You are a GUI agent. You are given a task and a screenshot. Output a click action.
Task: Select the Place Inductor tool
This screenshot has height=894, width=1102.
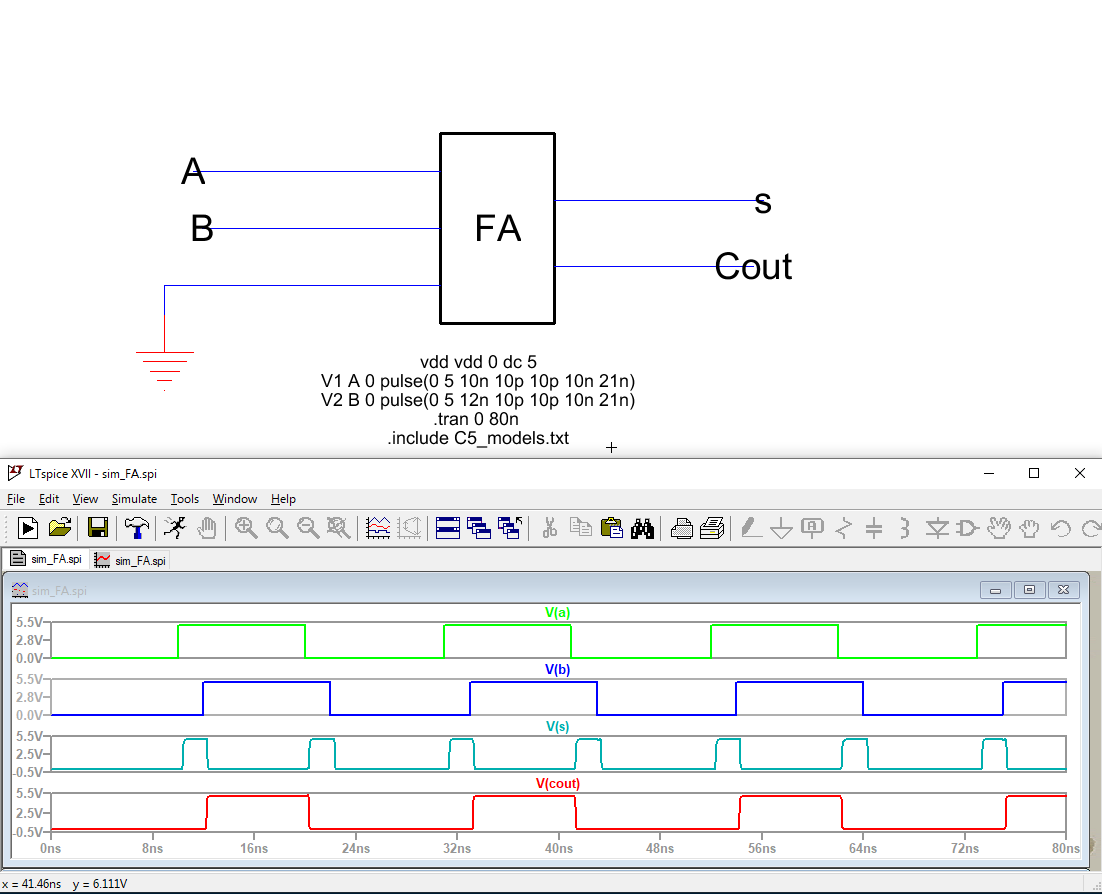point(905,528)
